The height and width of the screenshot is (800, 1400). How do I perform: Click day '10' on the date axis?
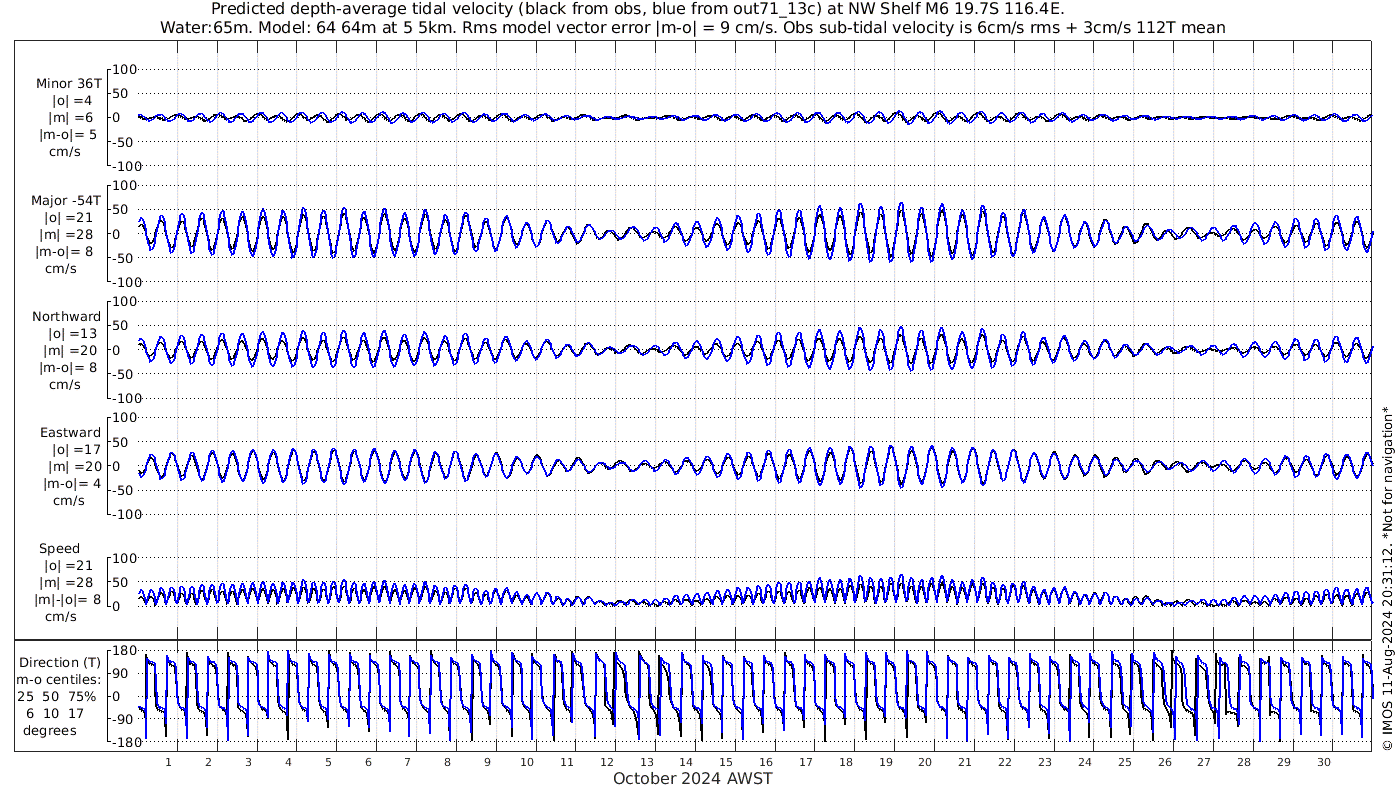[527, 762]
